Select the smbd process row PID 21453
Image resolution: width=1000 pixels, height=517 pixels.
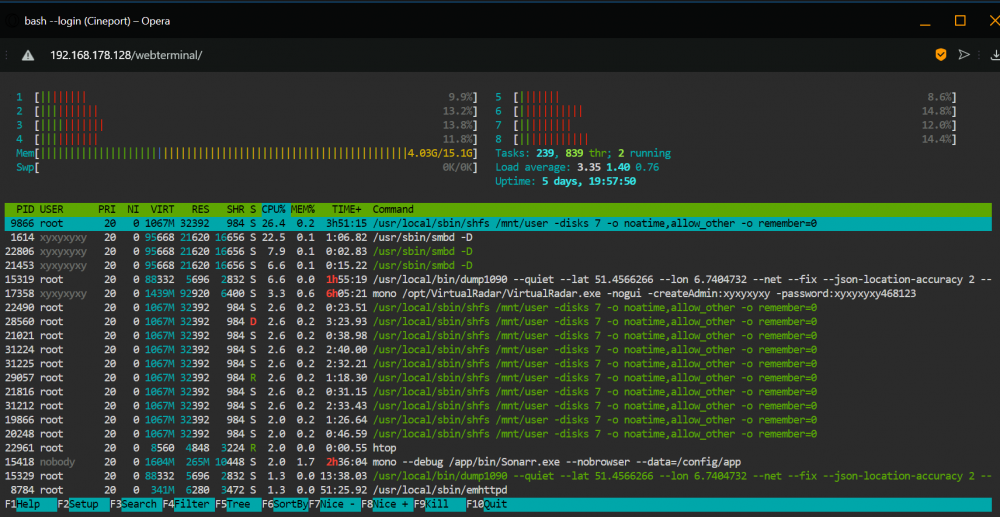coord(498,265)
